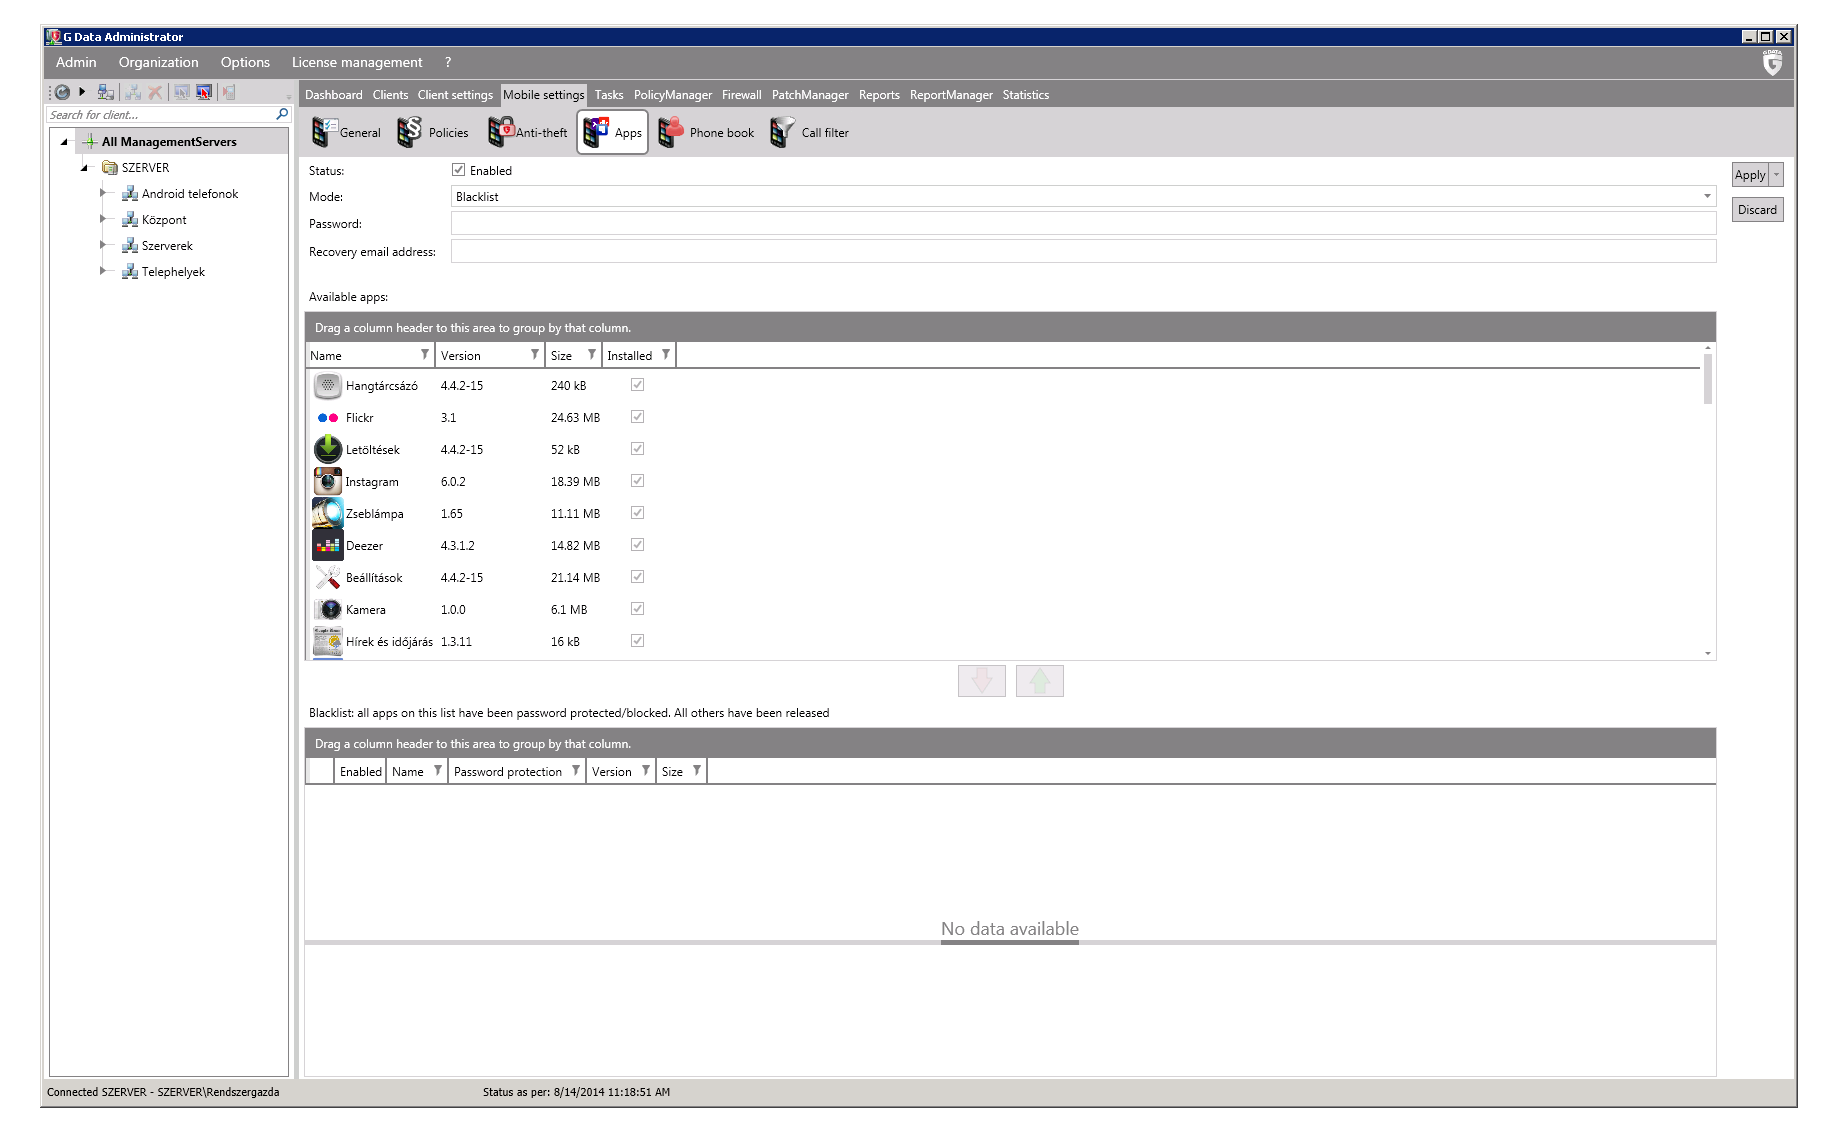Open the Phone book section

pyautogui.click(x=707, y=132)
